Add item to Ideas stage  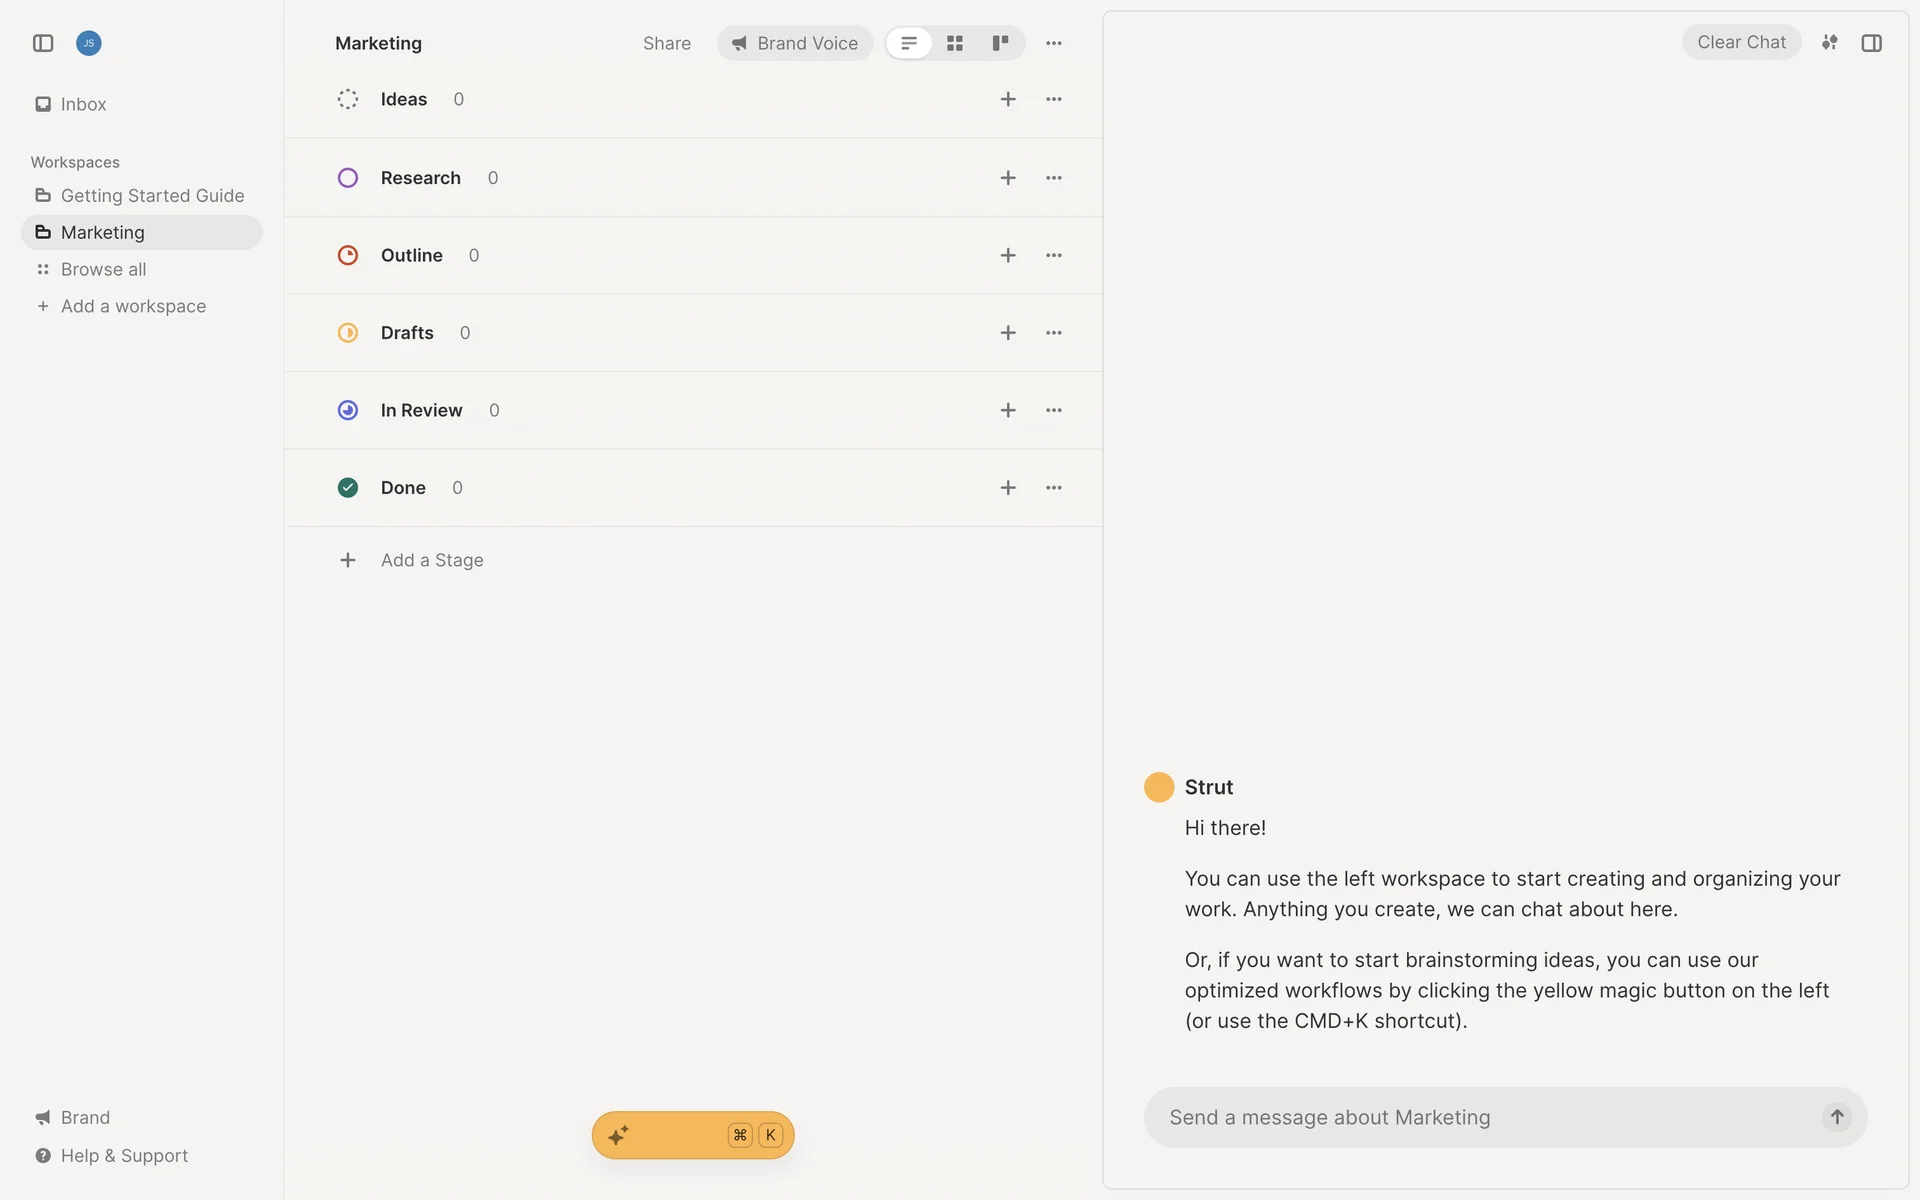pyautogui.click(x=1008, y=99)
